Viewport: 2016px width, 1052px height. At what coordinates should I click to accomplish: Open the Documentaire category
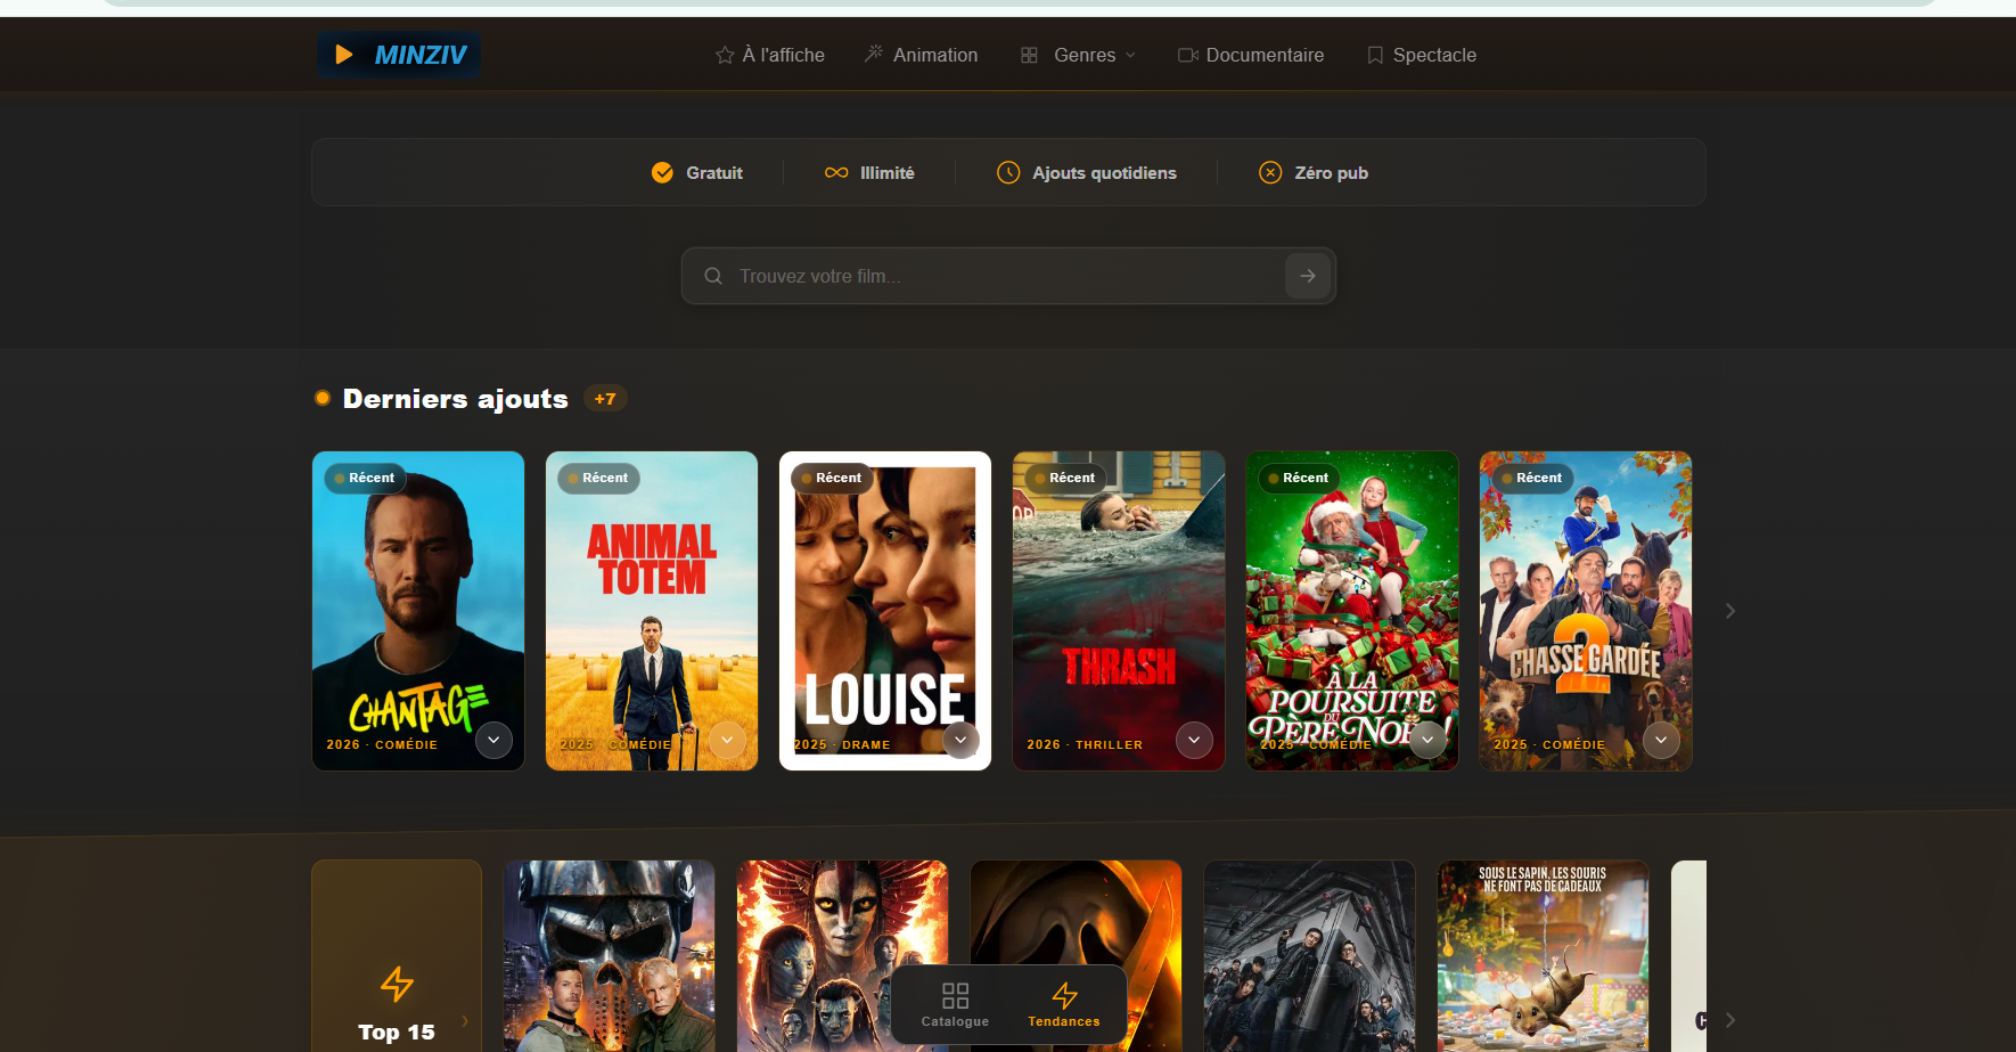tap(1250, 55)
